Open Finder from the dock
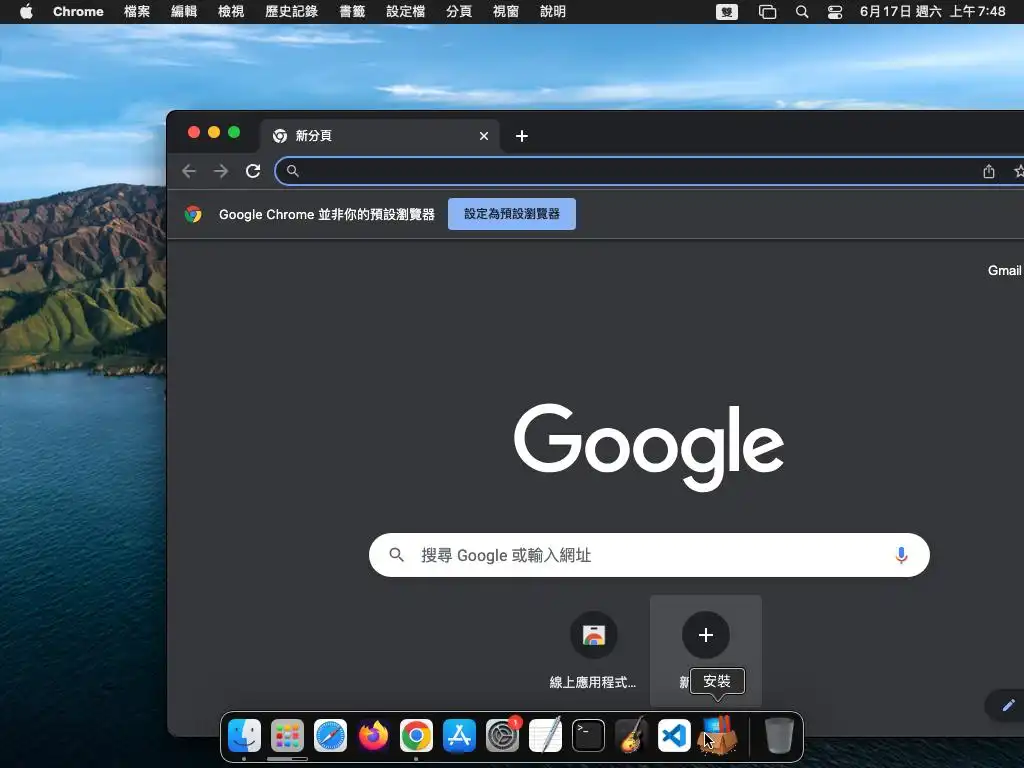Viewport: 1024px width, 768px height. click(x=244, y=736)
